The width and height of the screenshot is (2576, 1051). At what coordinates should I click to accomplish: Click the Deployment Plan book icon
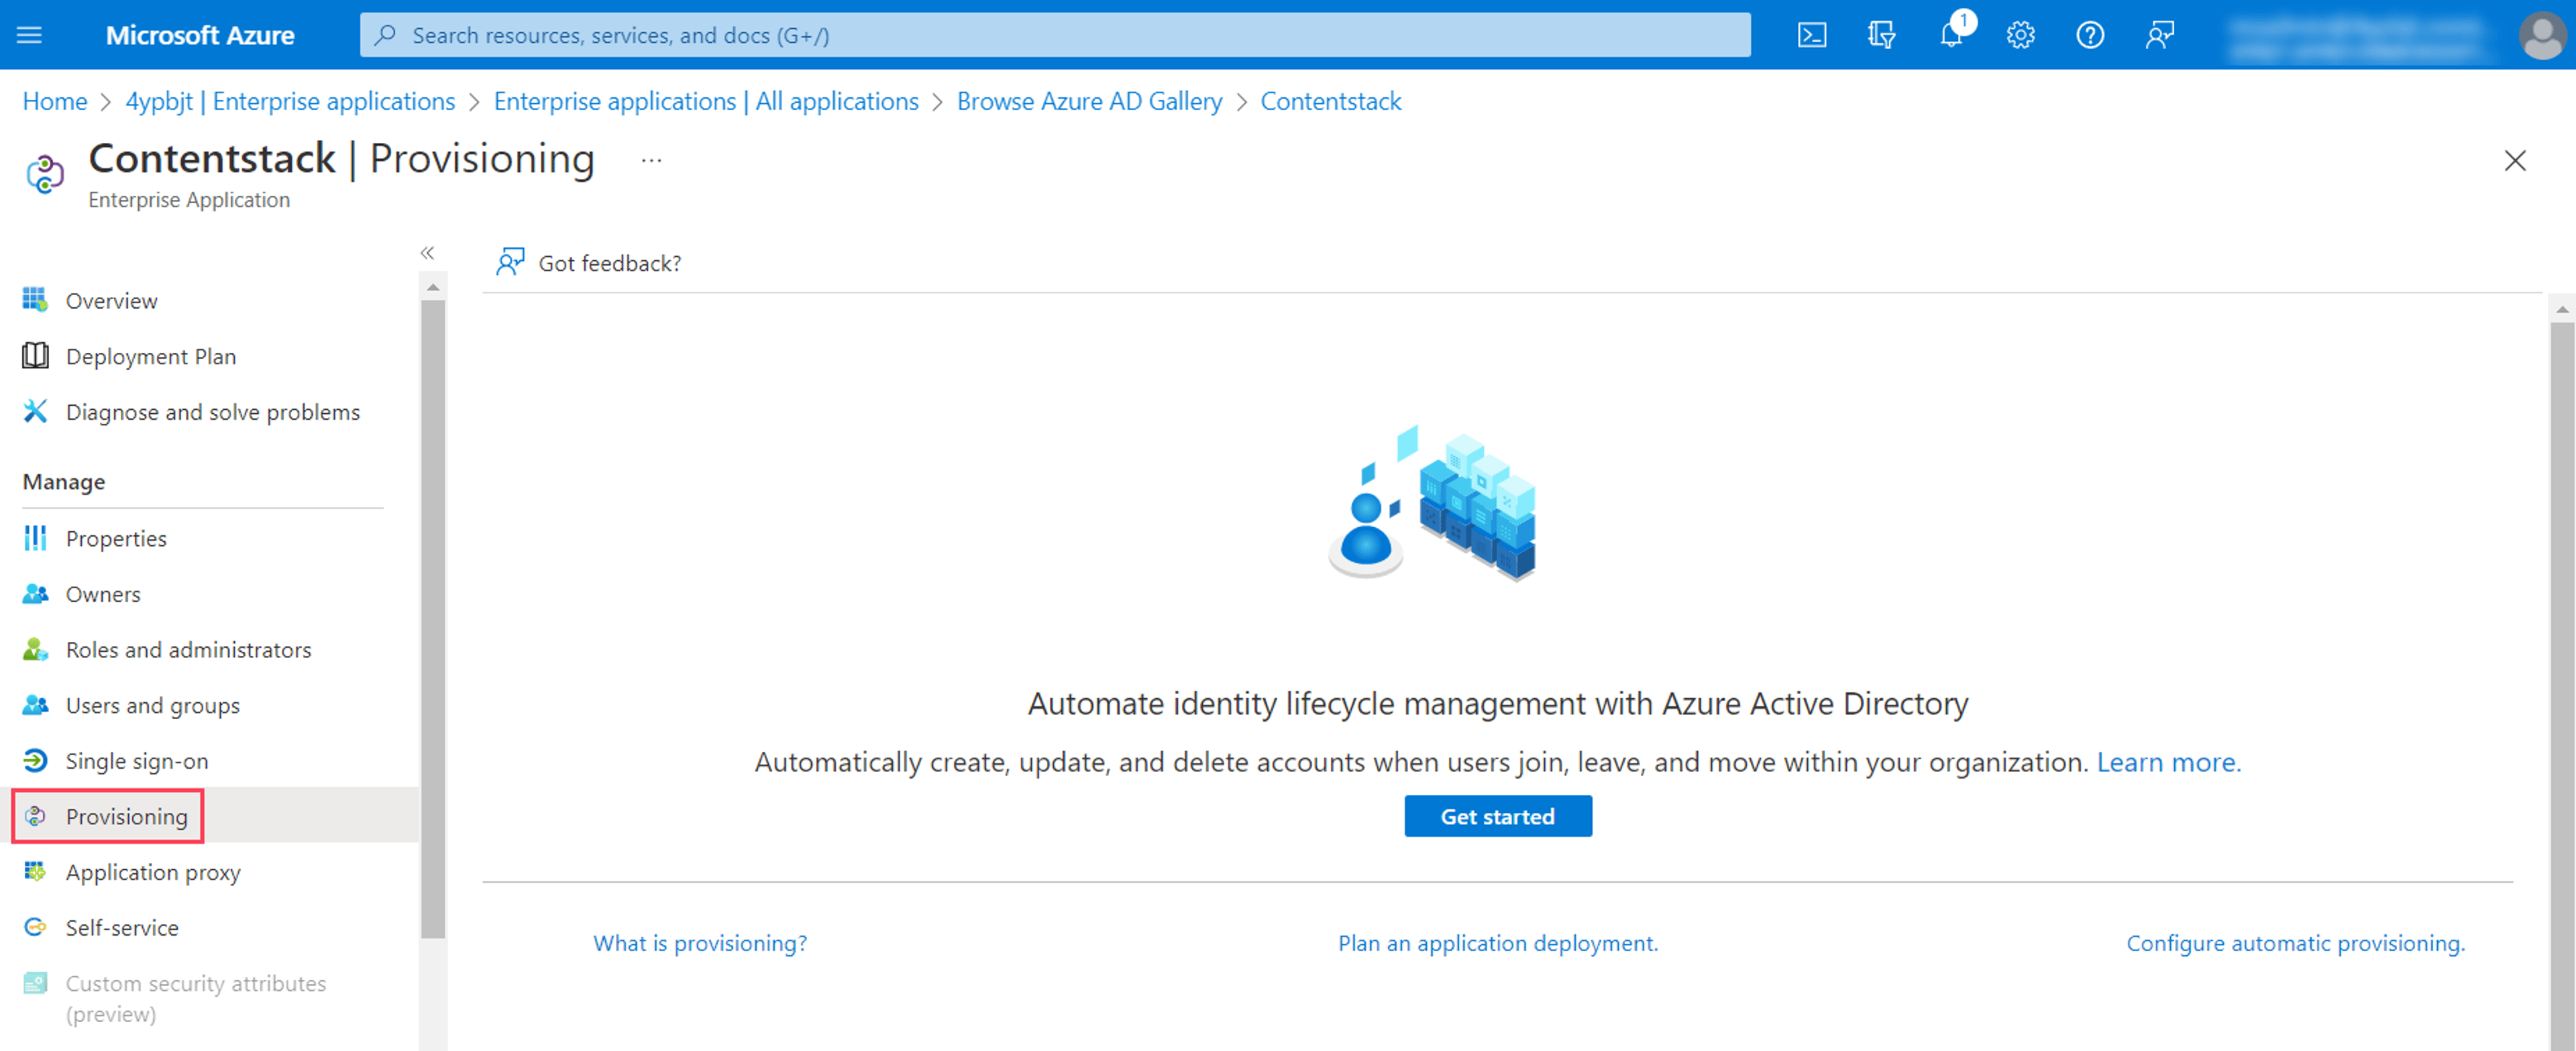(35, 356)
